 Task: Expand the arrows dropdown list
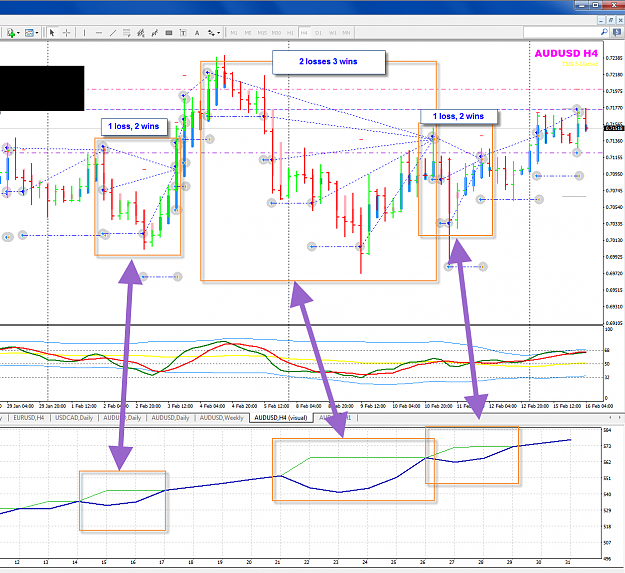click(218, 33)
